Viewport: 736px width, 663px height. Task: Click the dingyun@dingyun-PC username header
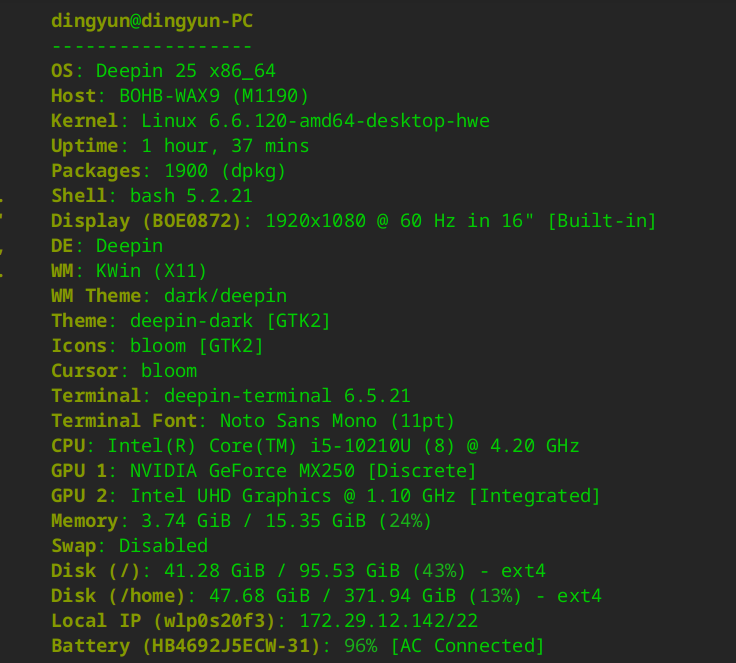tap(152, 21)
